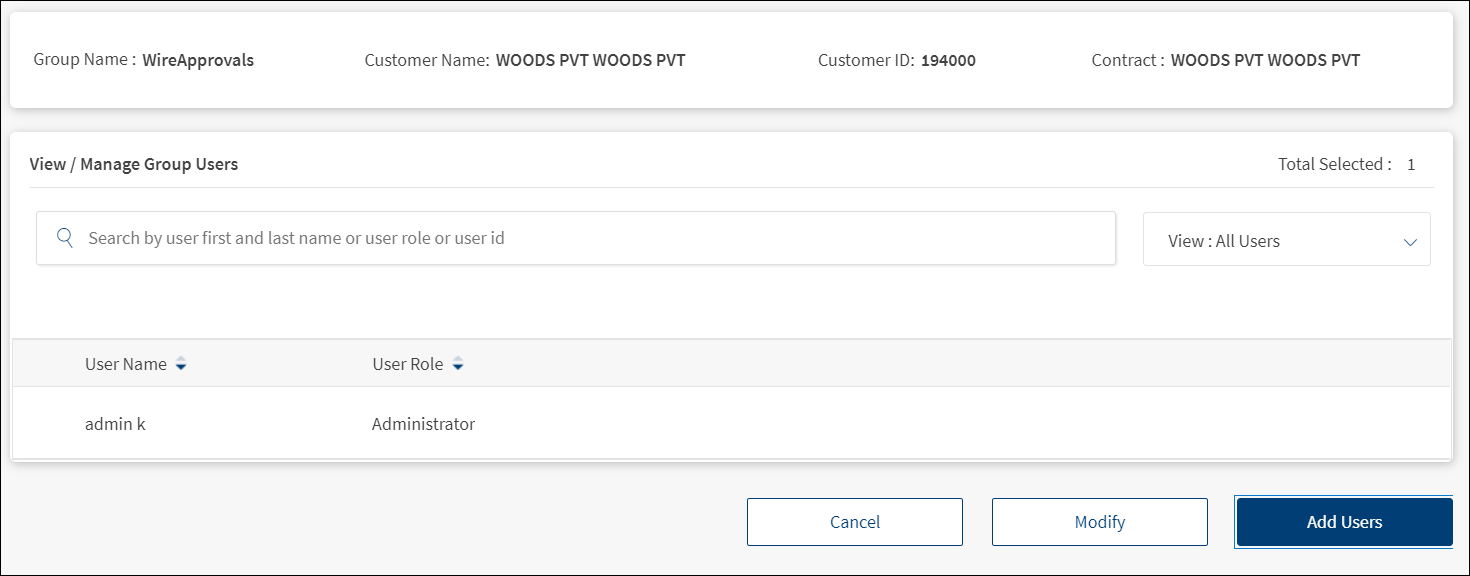Click the User Name column header
Viewport: 1470px width, 576px height.
coord(126,364)
